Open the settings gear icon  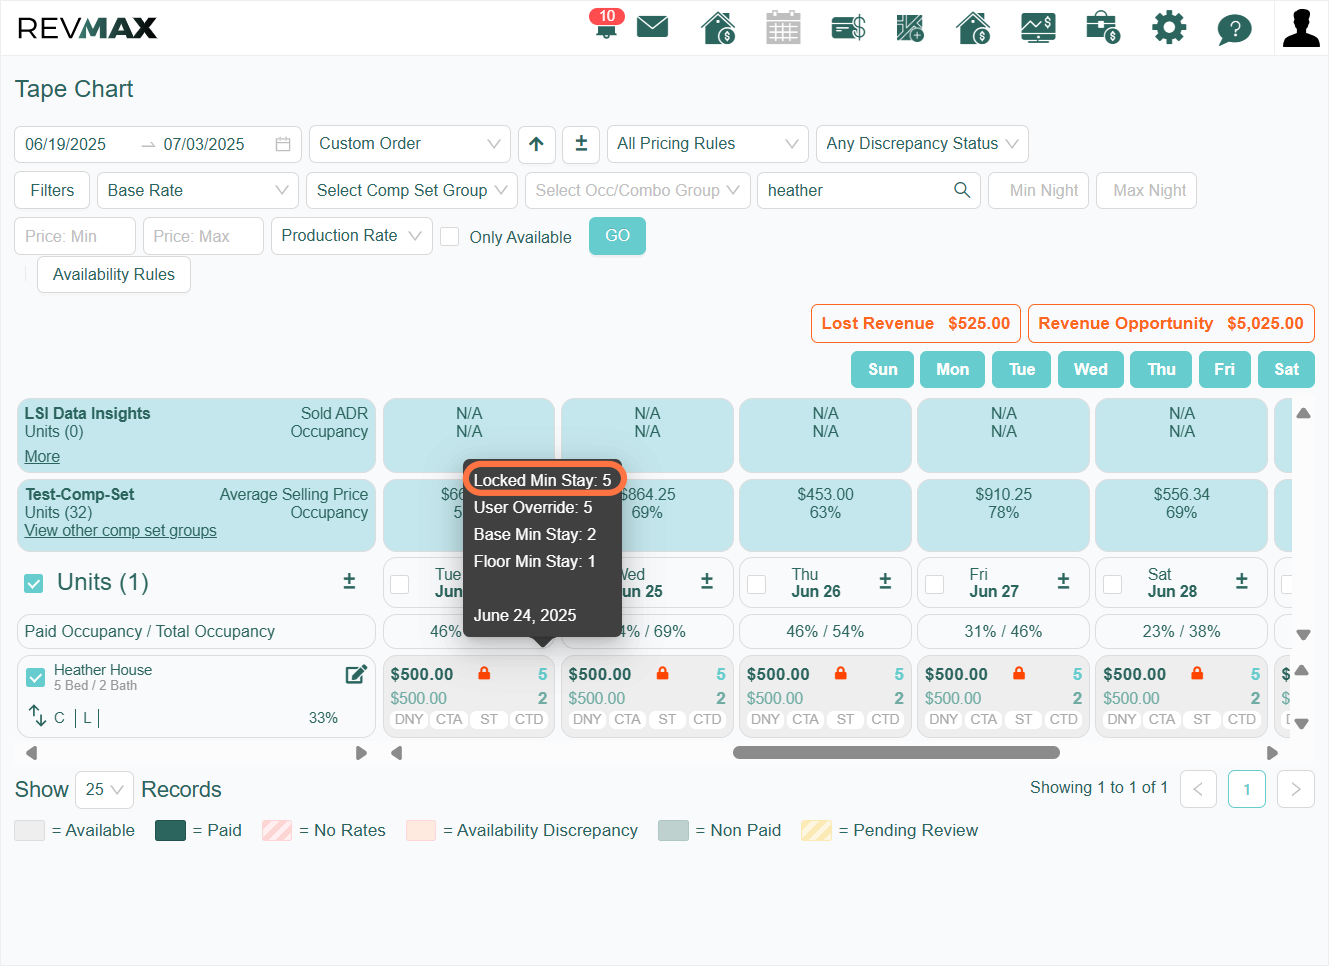pyautogui.click(x=1168, y=27)
